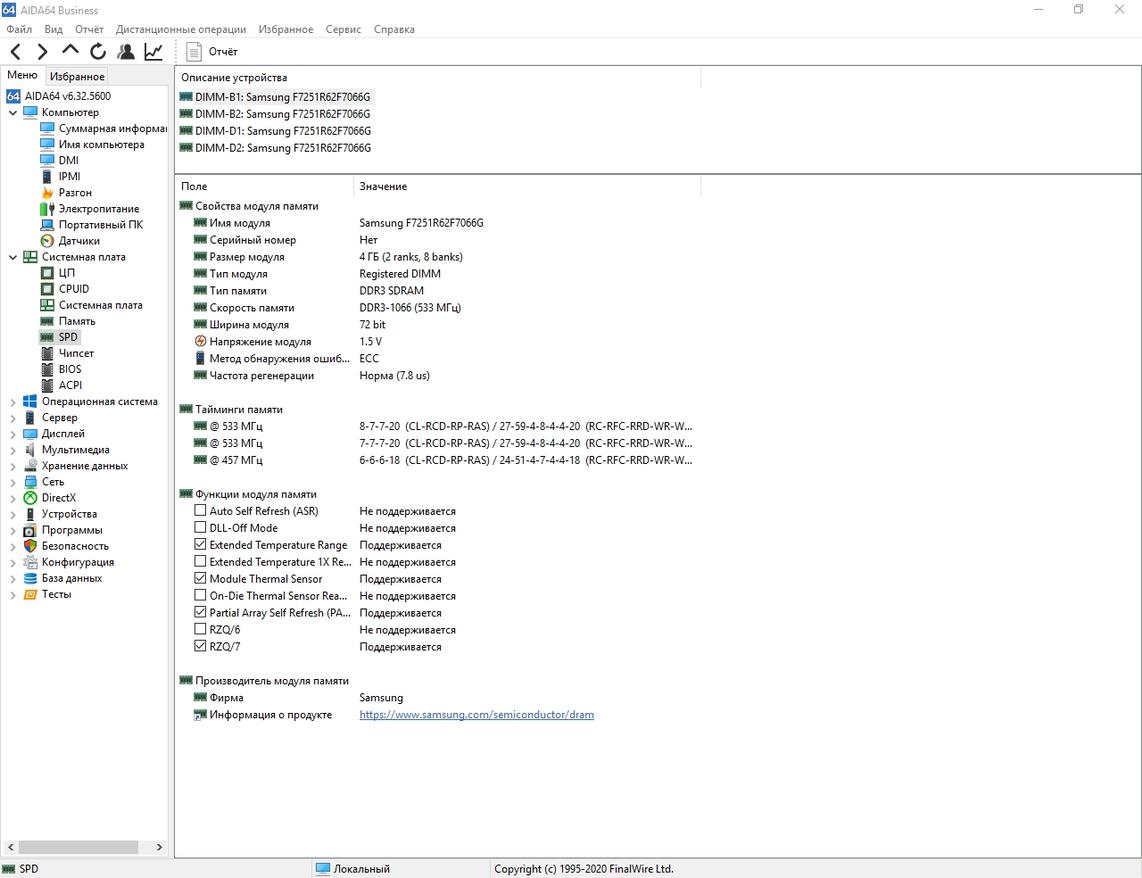Toggle the Auto Self Refresh (ASR) checkbox
The height and width of the screenshot is (878, 1142).
click(x=200, y=510)
